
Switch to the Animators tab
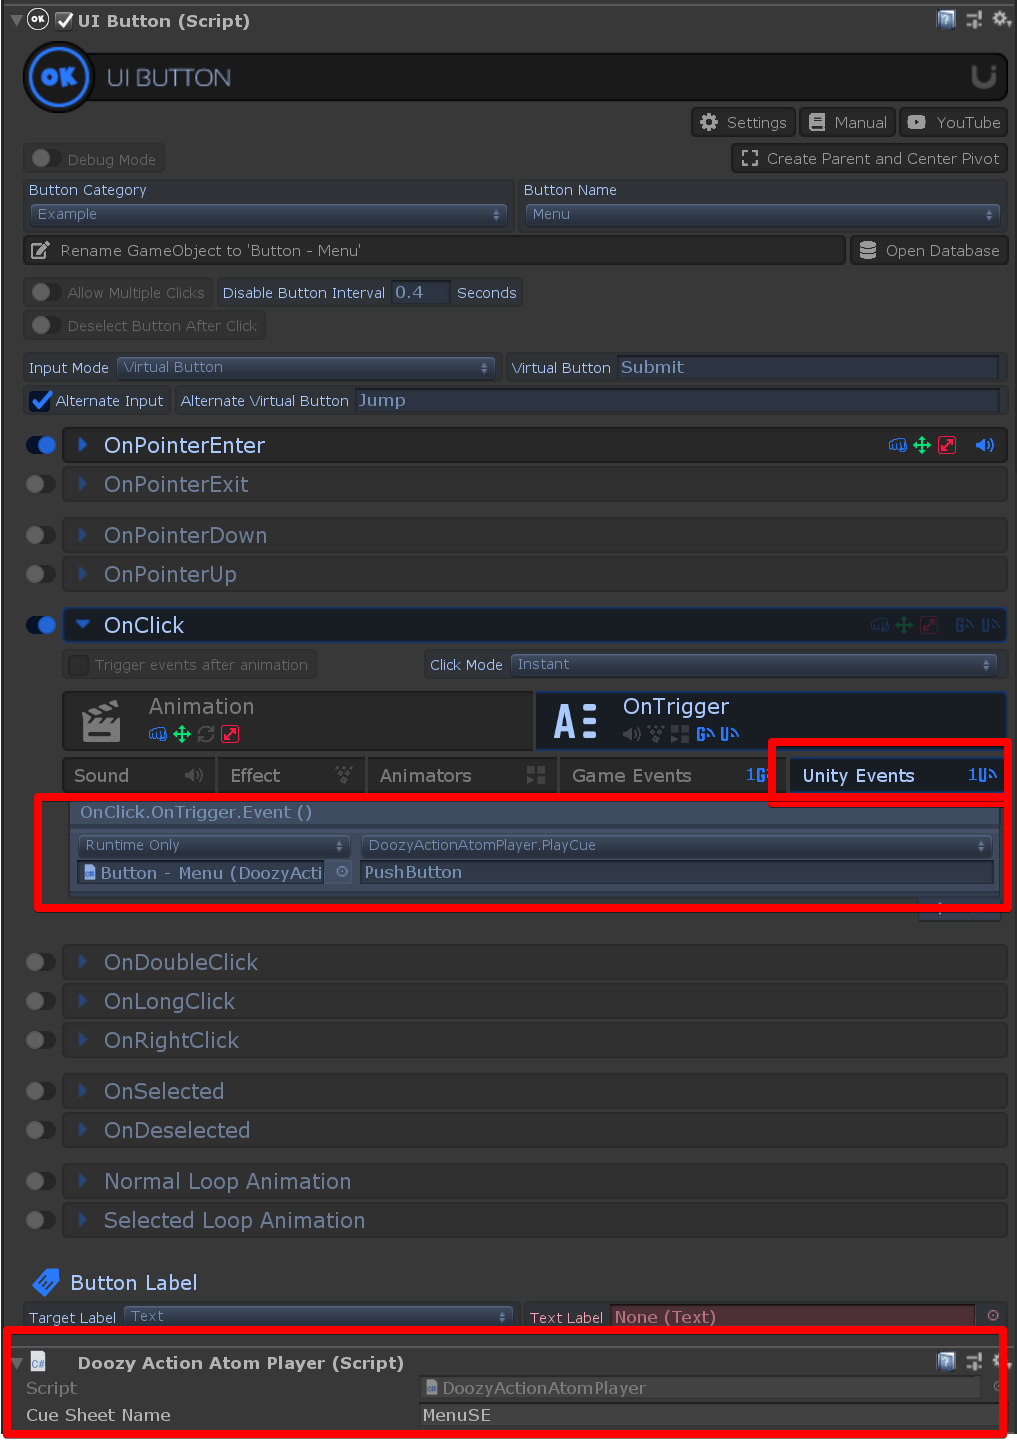[x=461, y=776]
